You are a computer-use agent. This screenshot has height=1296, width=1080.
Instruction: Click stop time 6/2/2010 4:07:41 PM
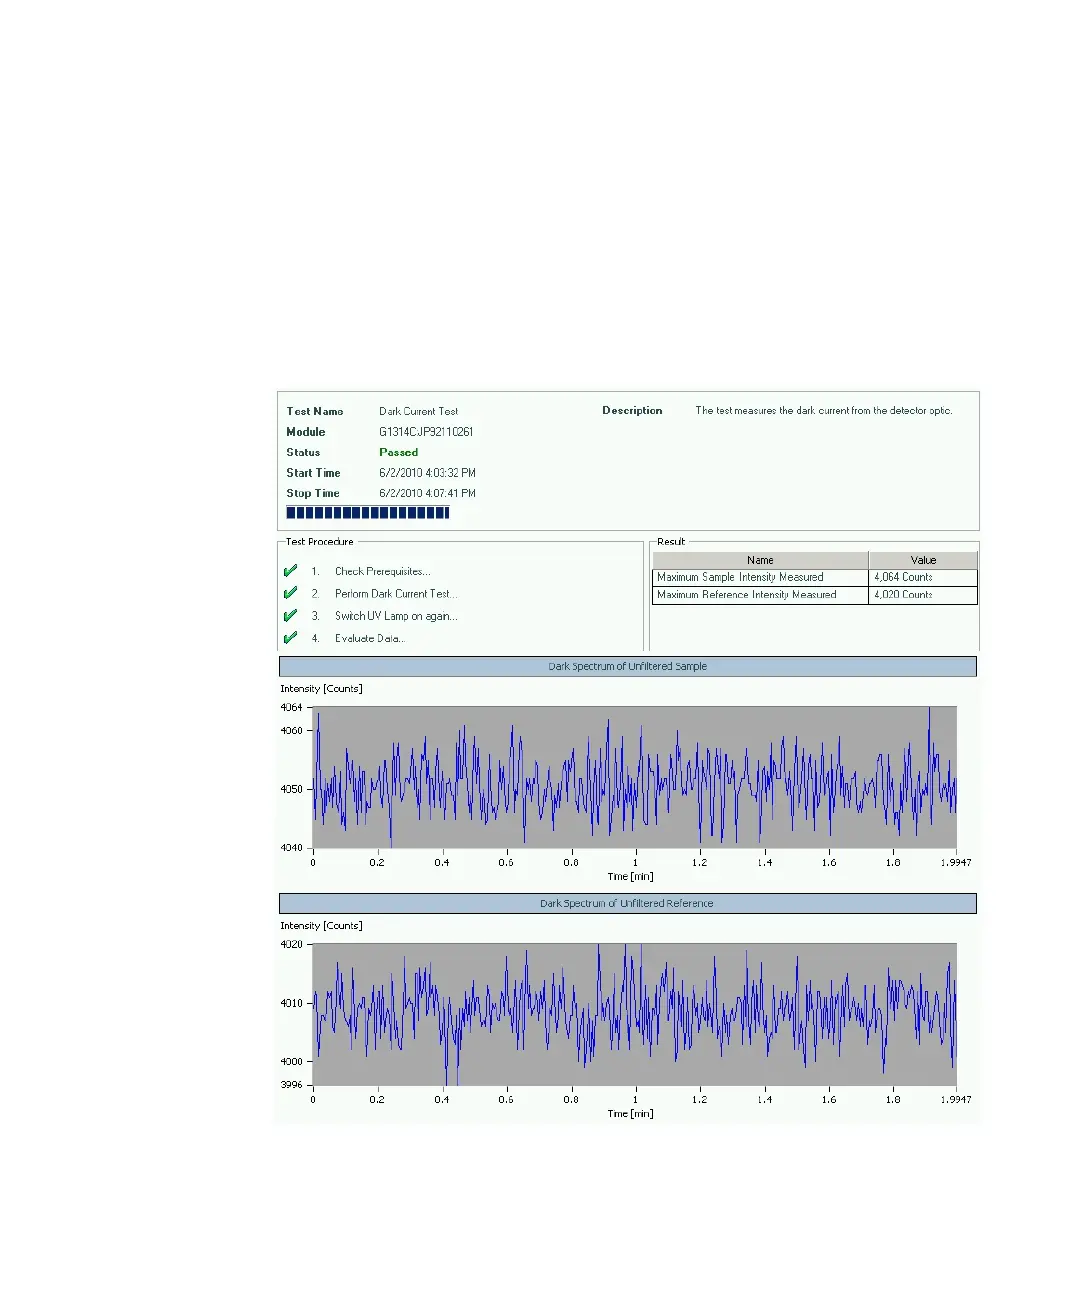tap(427, 493)
